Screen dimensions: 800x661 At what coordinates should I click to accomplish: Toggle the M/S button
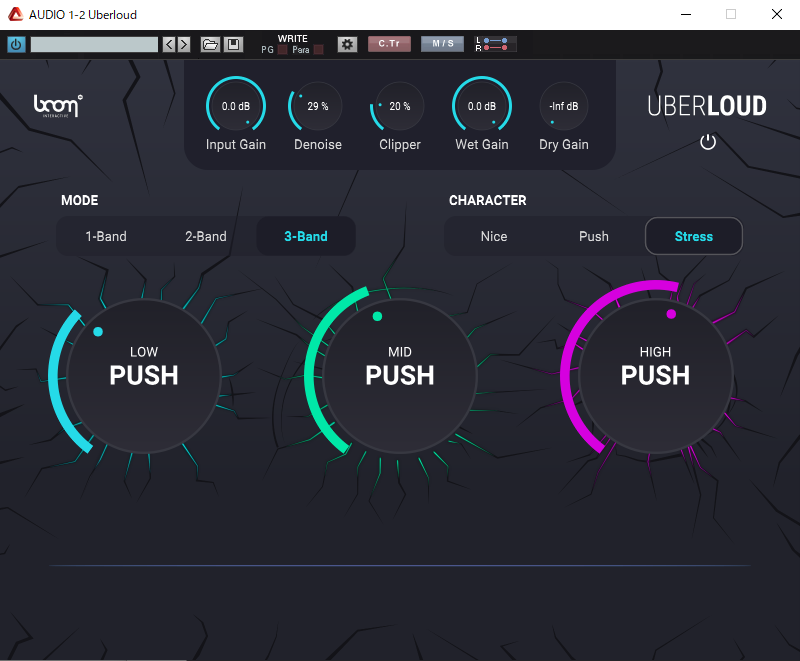pyautogui.click(x=442, y=44)
